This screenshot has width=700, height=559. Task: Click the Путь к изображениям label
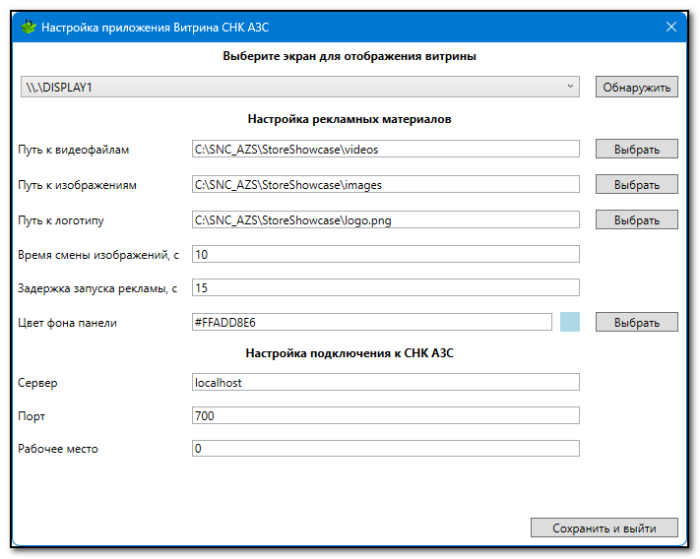(77, 185)
